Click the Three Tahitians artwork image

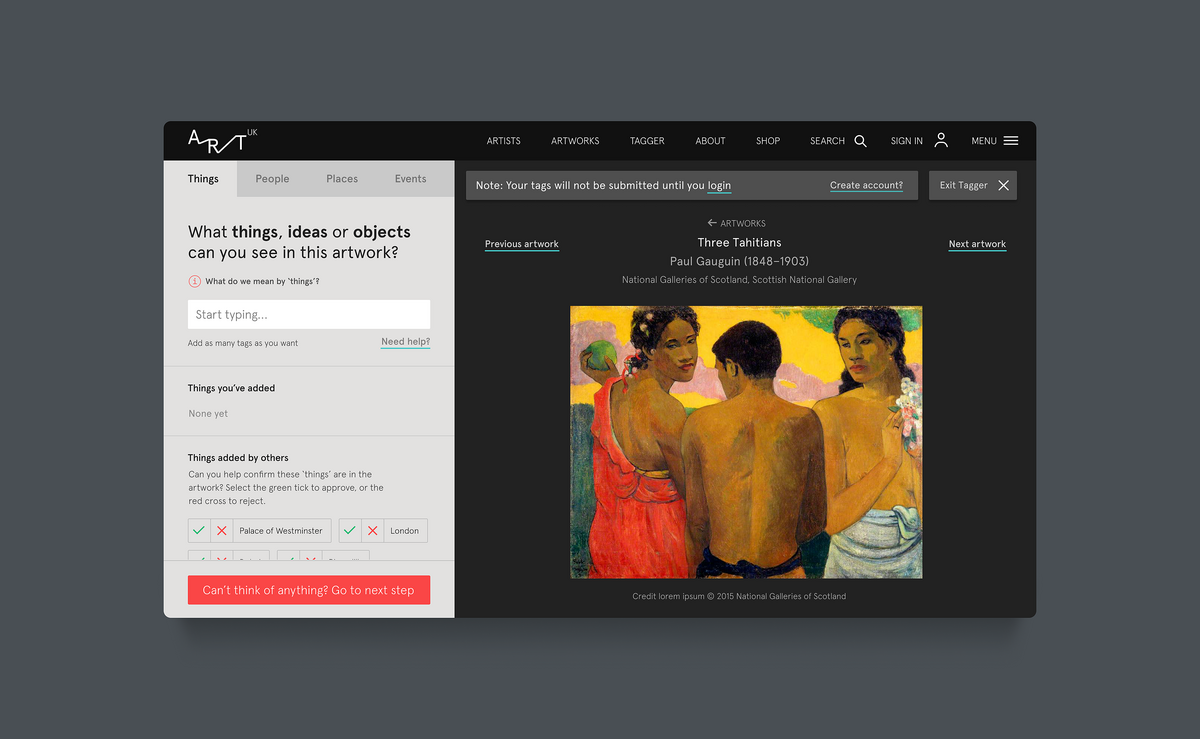[x=745, y=441]
